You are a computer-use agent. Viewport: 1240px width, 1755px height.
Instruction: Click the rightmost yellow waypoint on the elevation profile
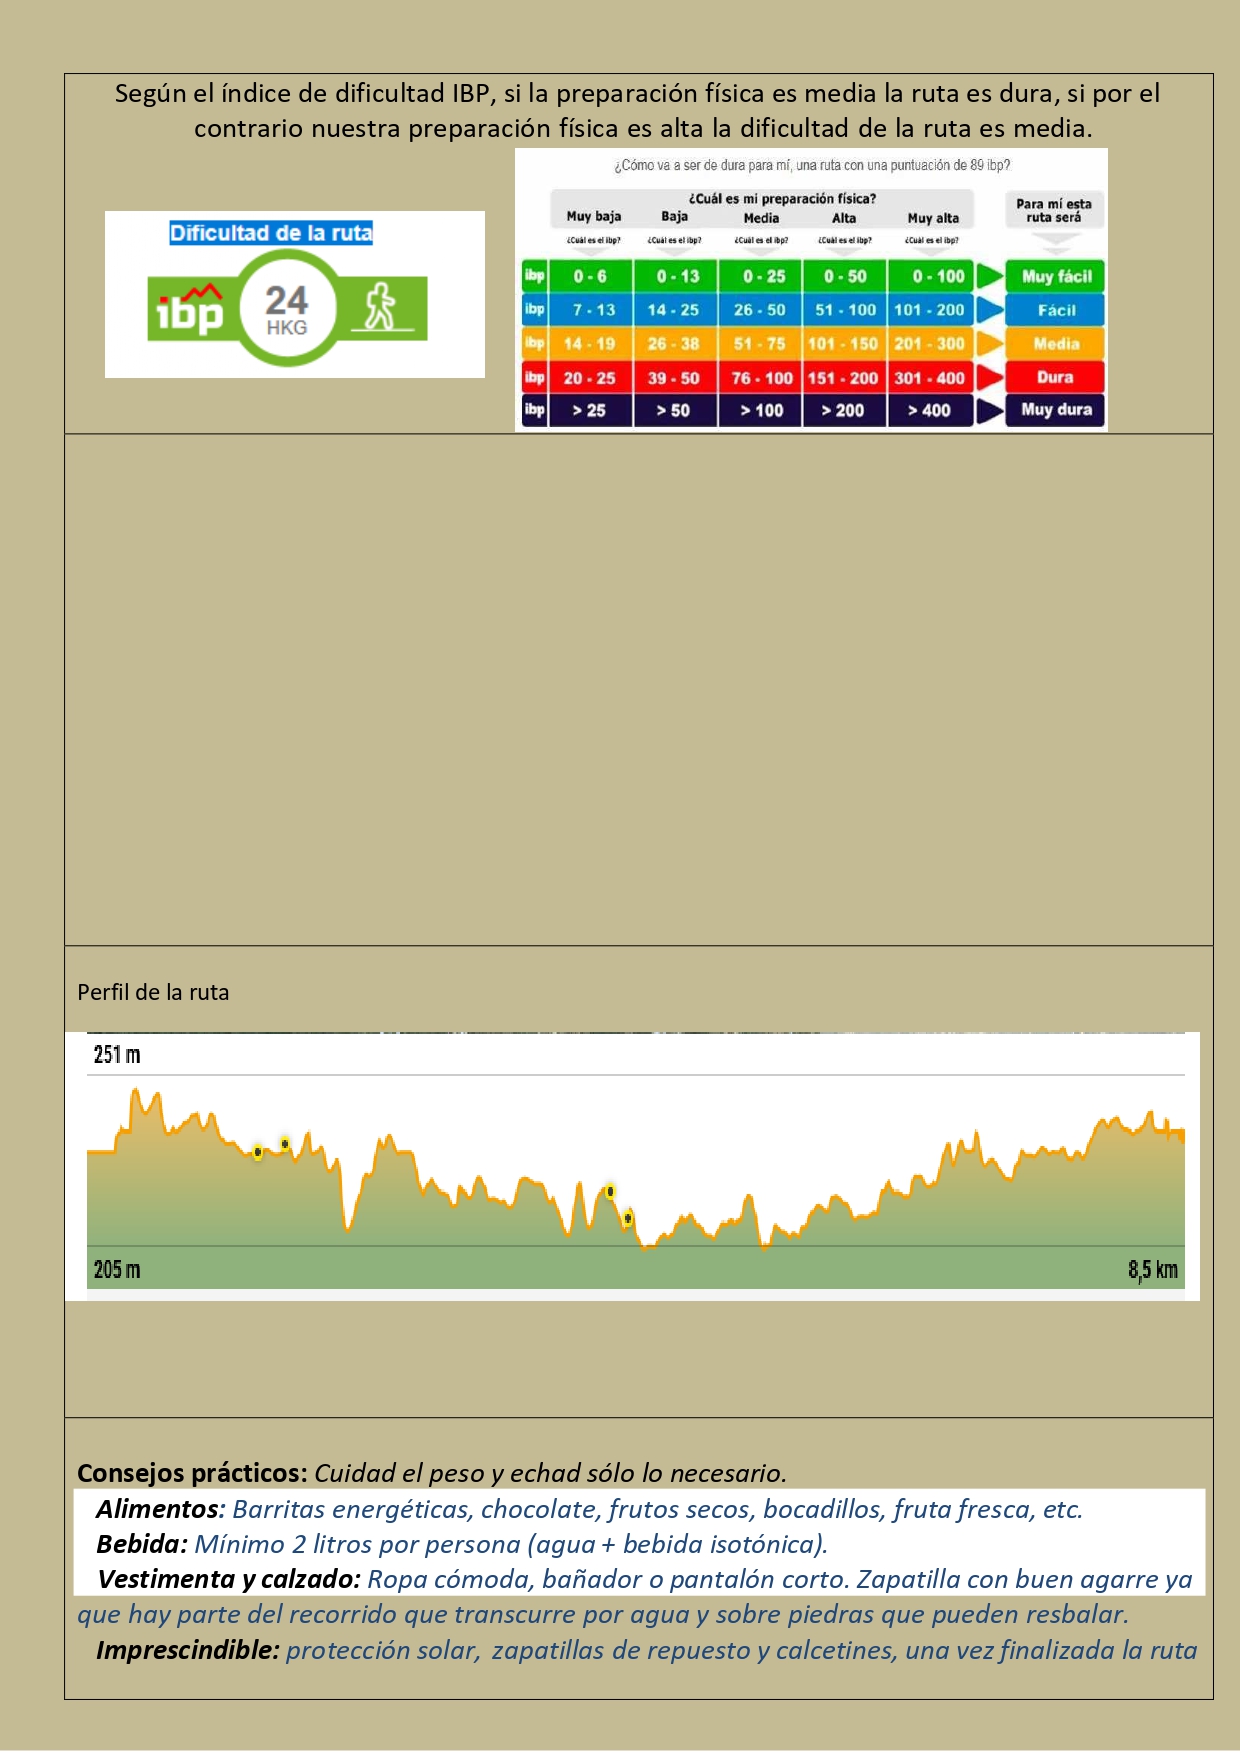pyautogui.click(x=628, y=1218)
